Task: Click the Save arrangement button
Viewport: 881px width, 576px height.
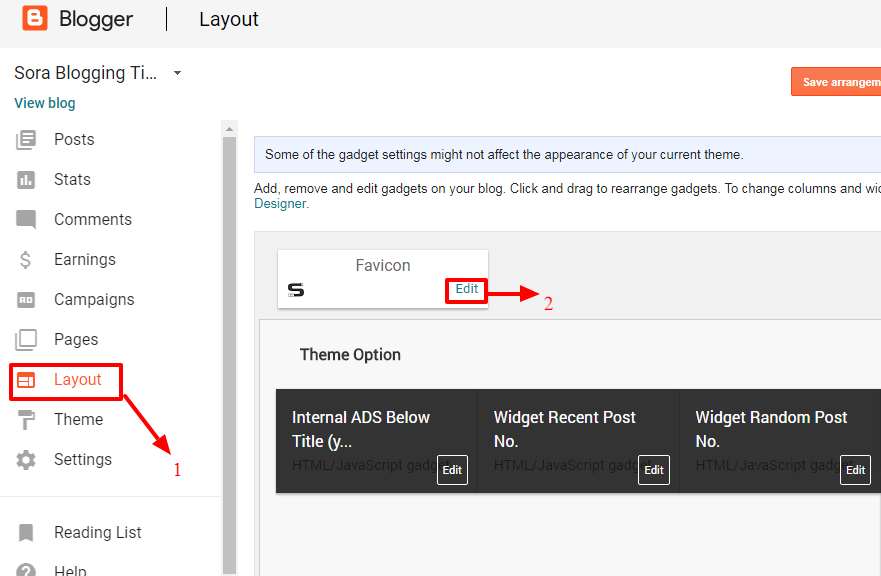Action: tap(836, 82)
